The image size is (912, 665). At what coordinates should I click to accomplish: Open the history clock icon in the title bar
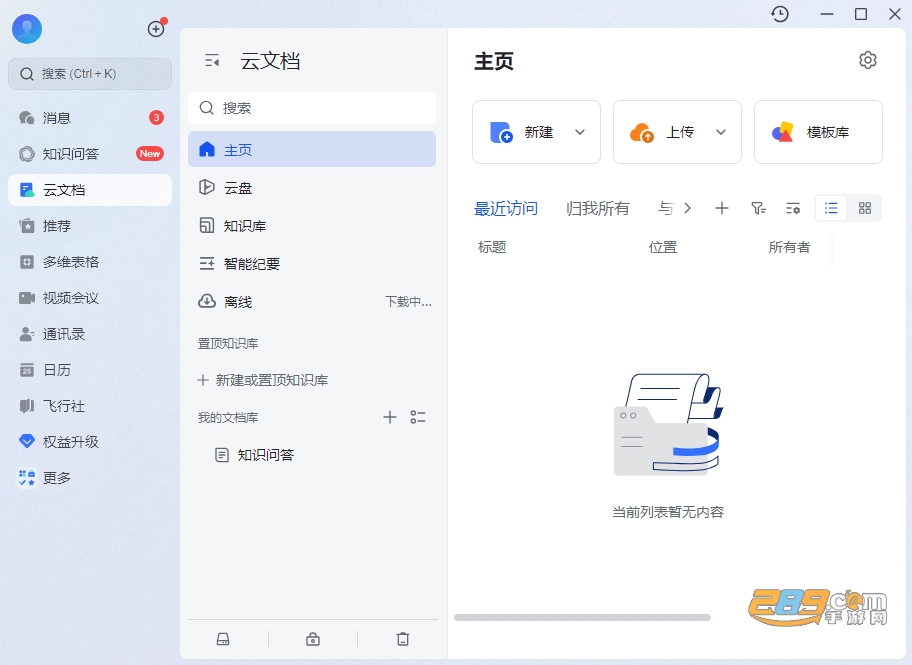[x=779, y=14]
